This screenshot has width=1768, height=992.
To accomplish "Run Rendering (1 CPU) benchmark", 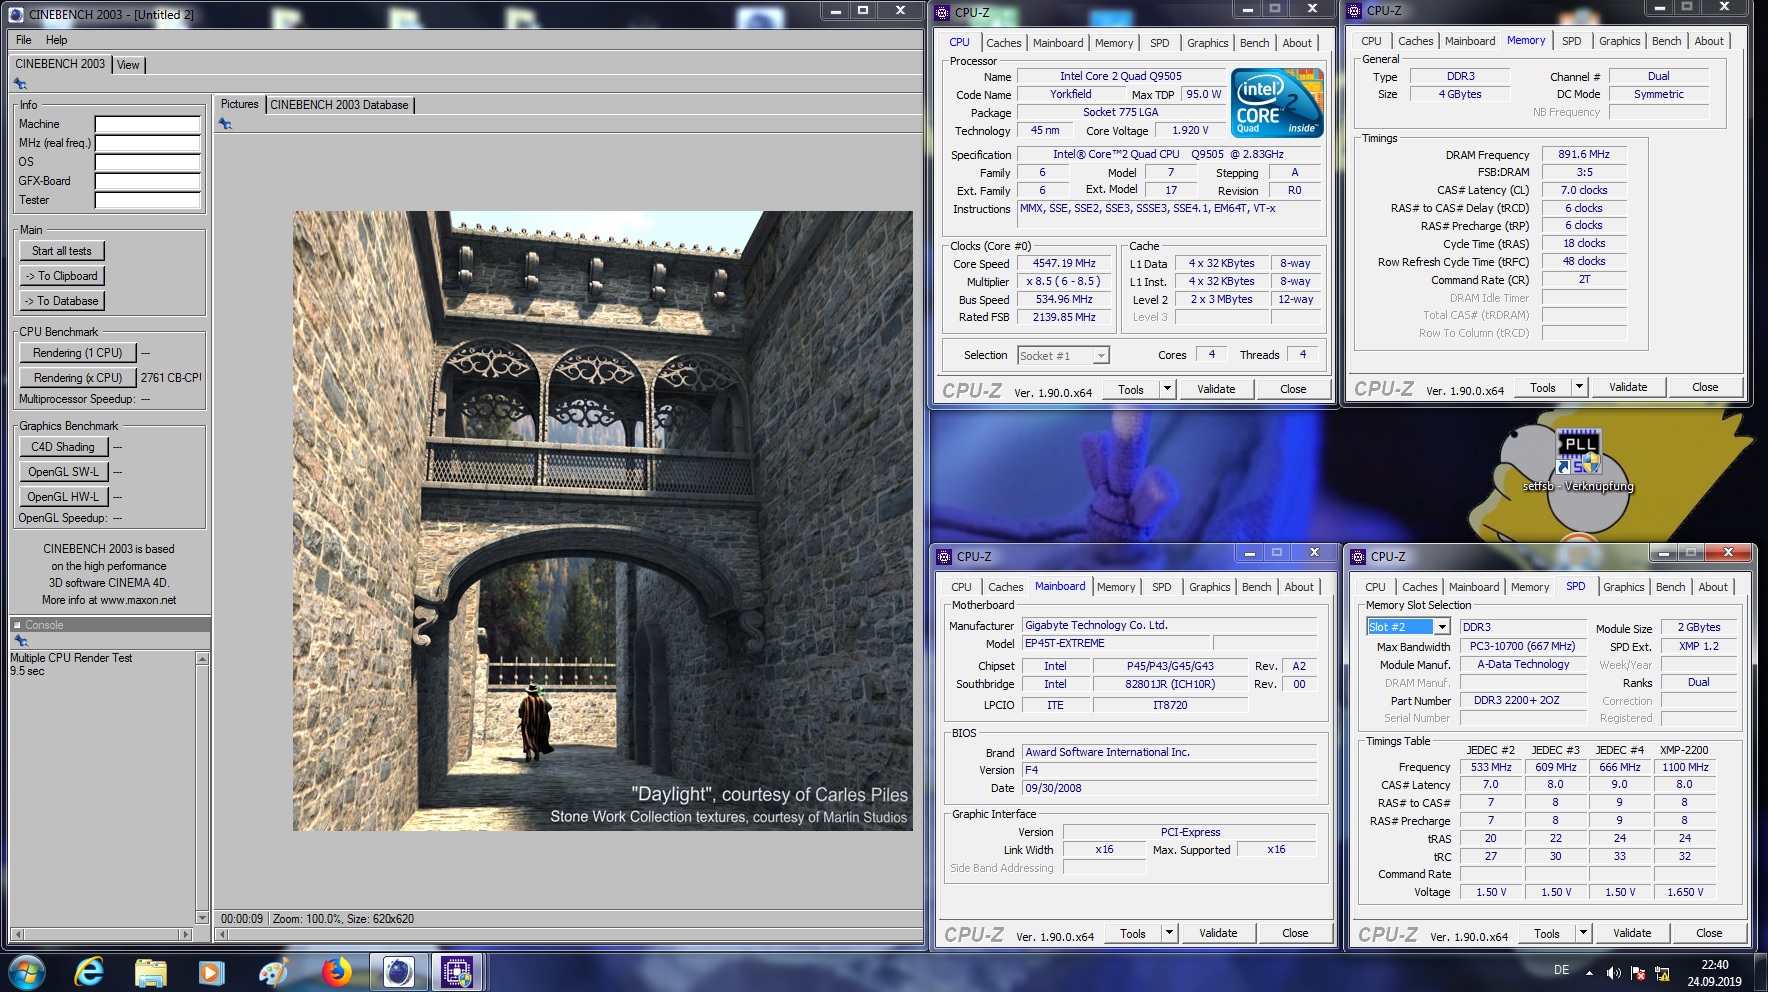I will pos(77,353).
